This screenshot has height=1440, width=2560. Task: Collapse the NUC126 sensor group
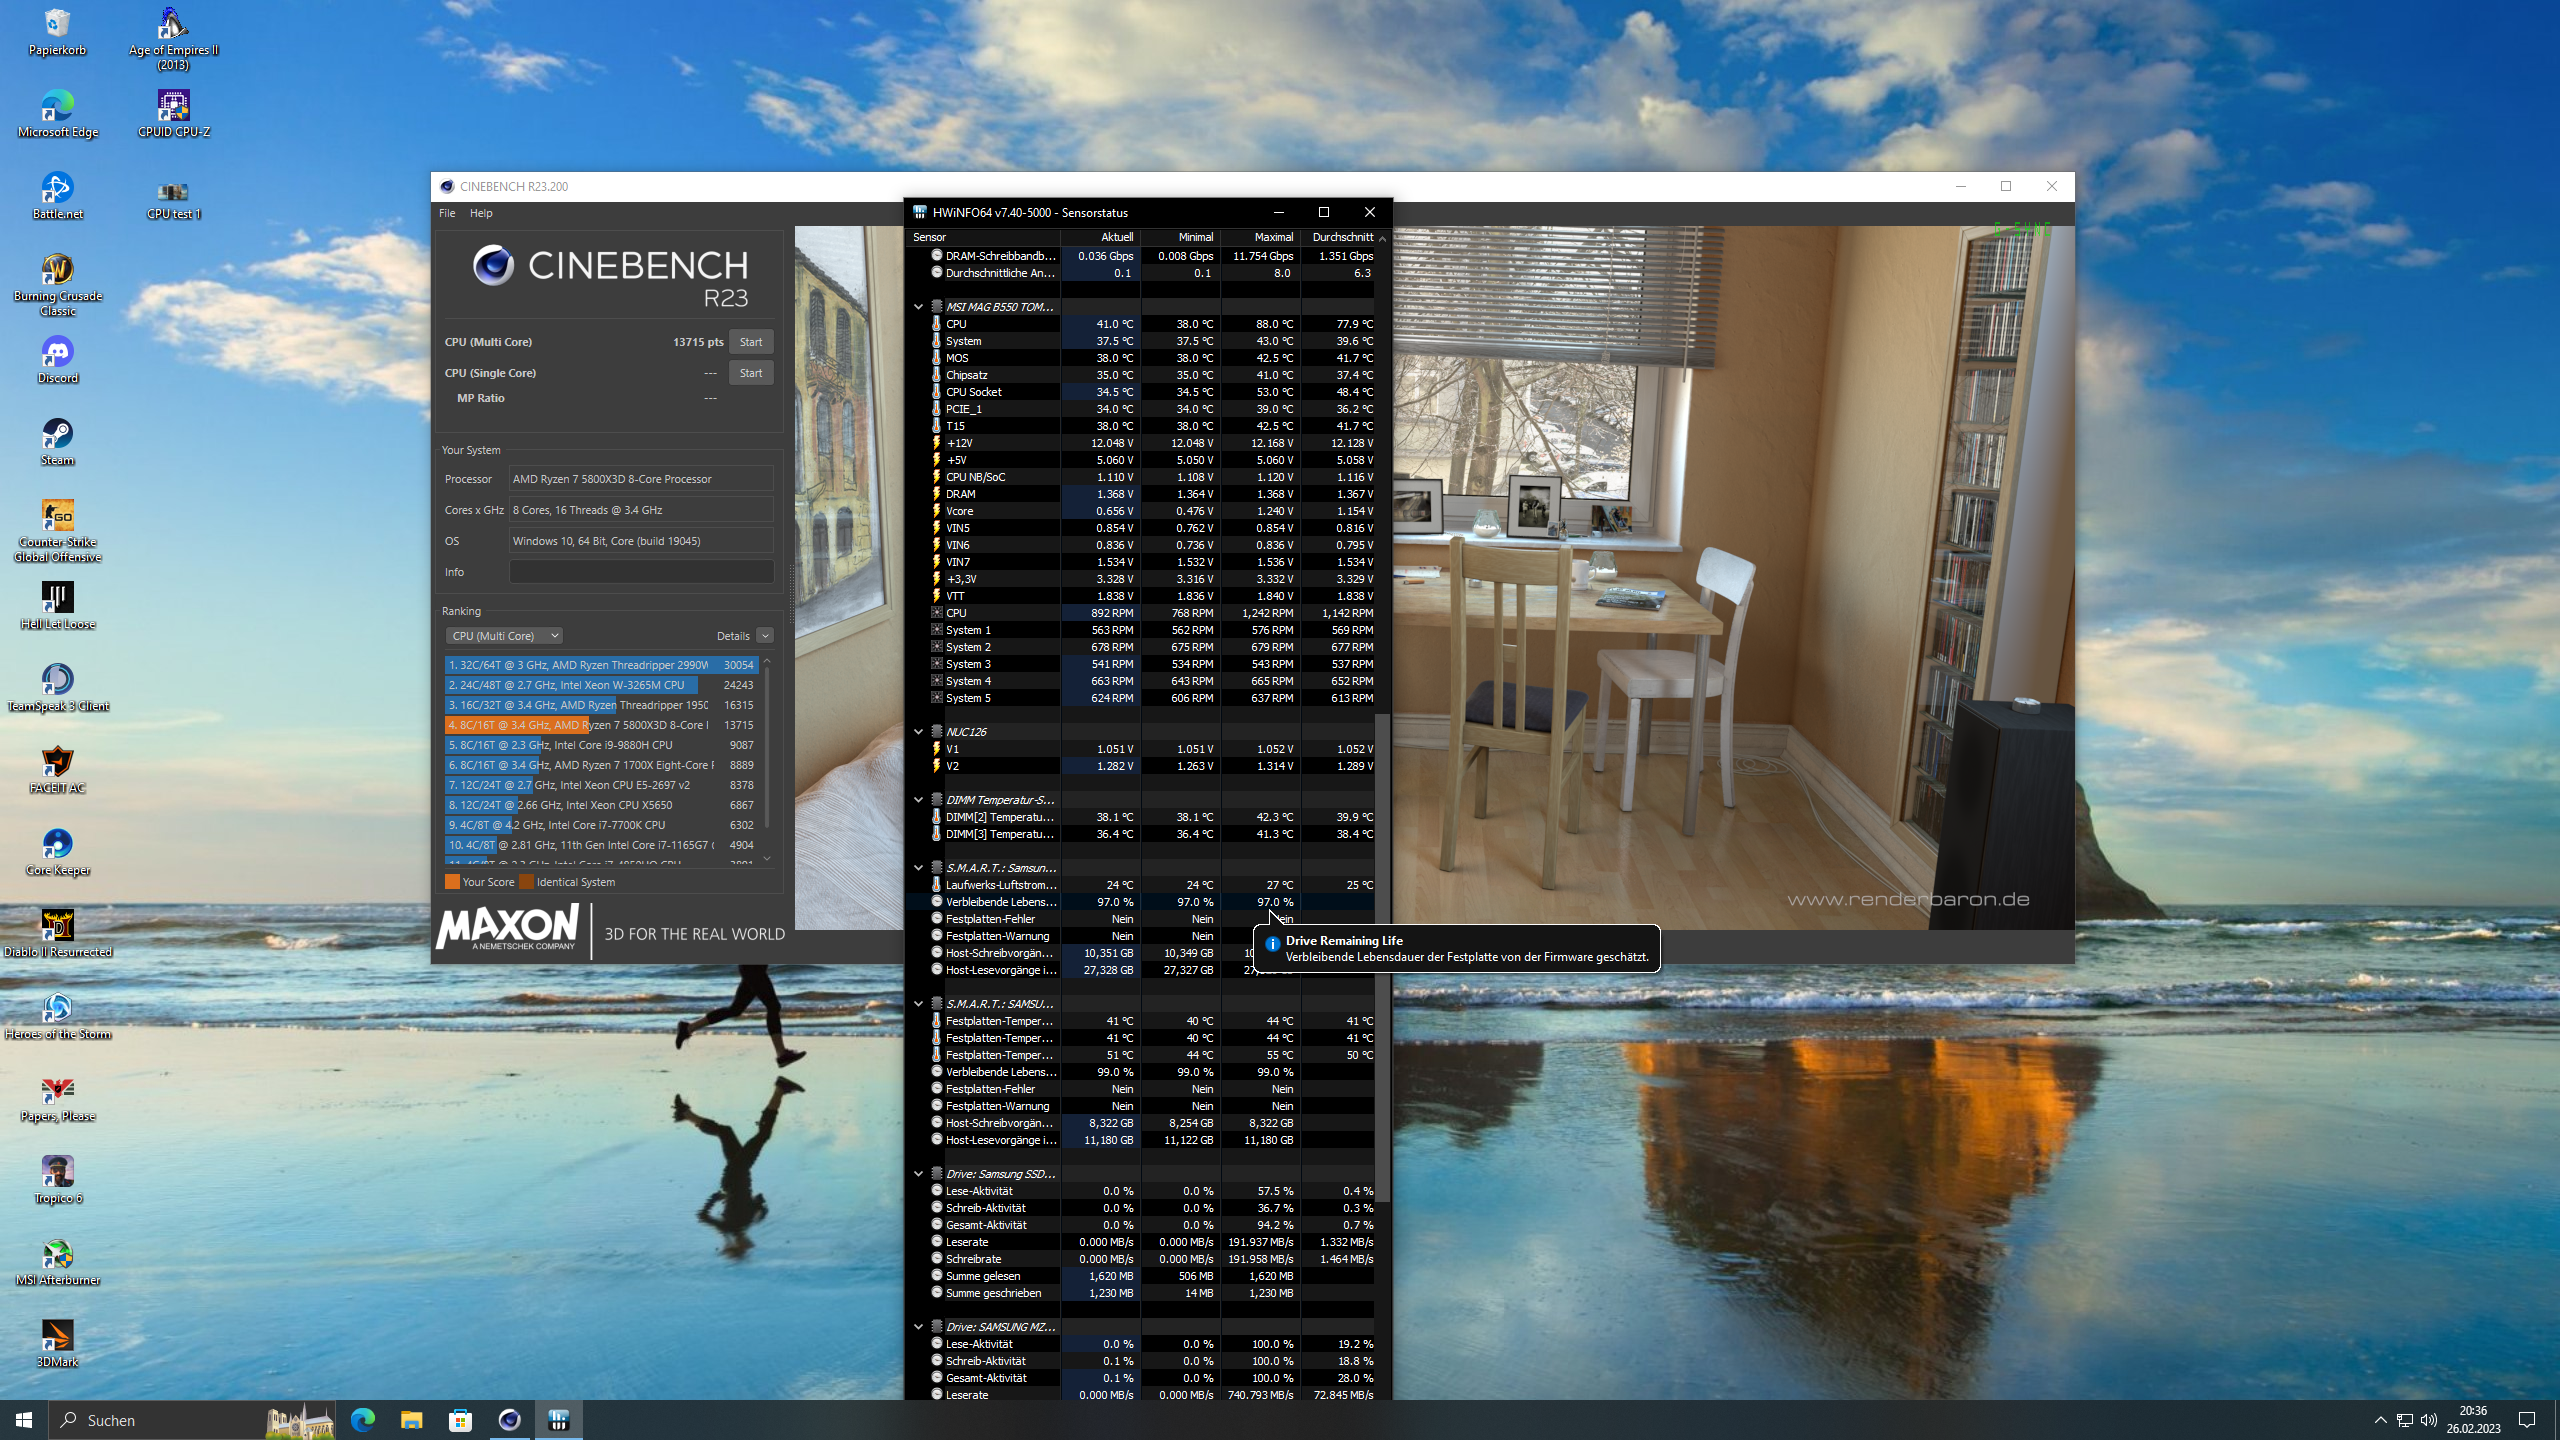tap(918, 732)
